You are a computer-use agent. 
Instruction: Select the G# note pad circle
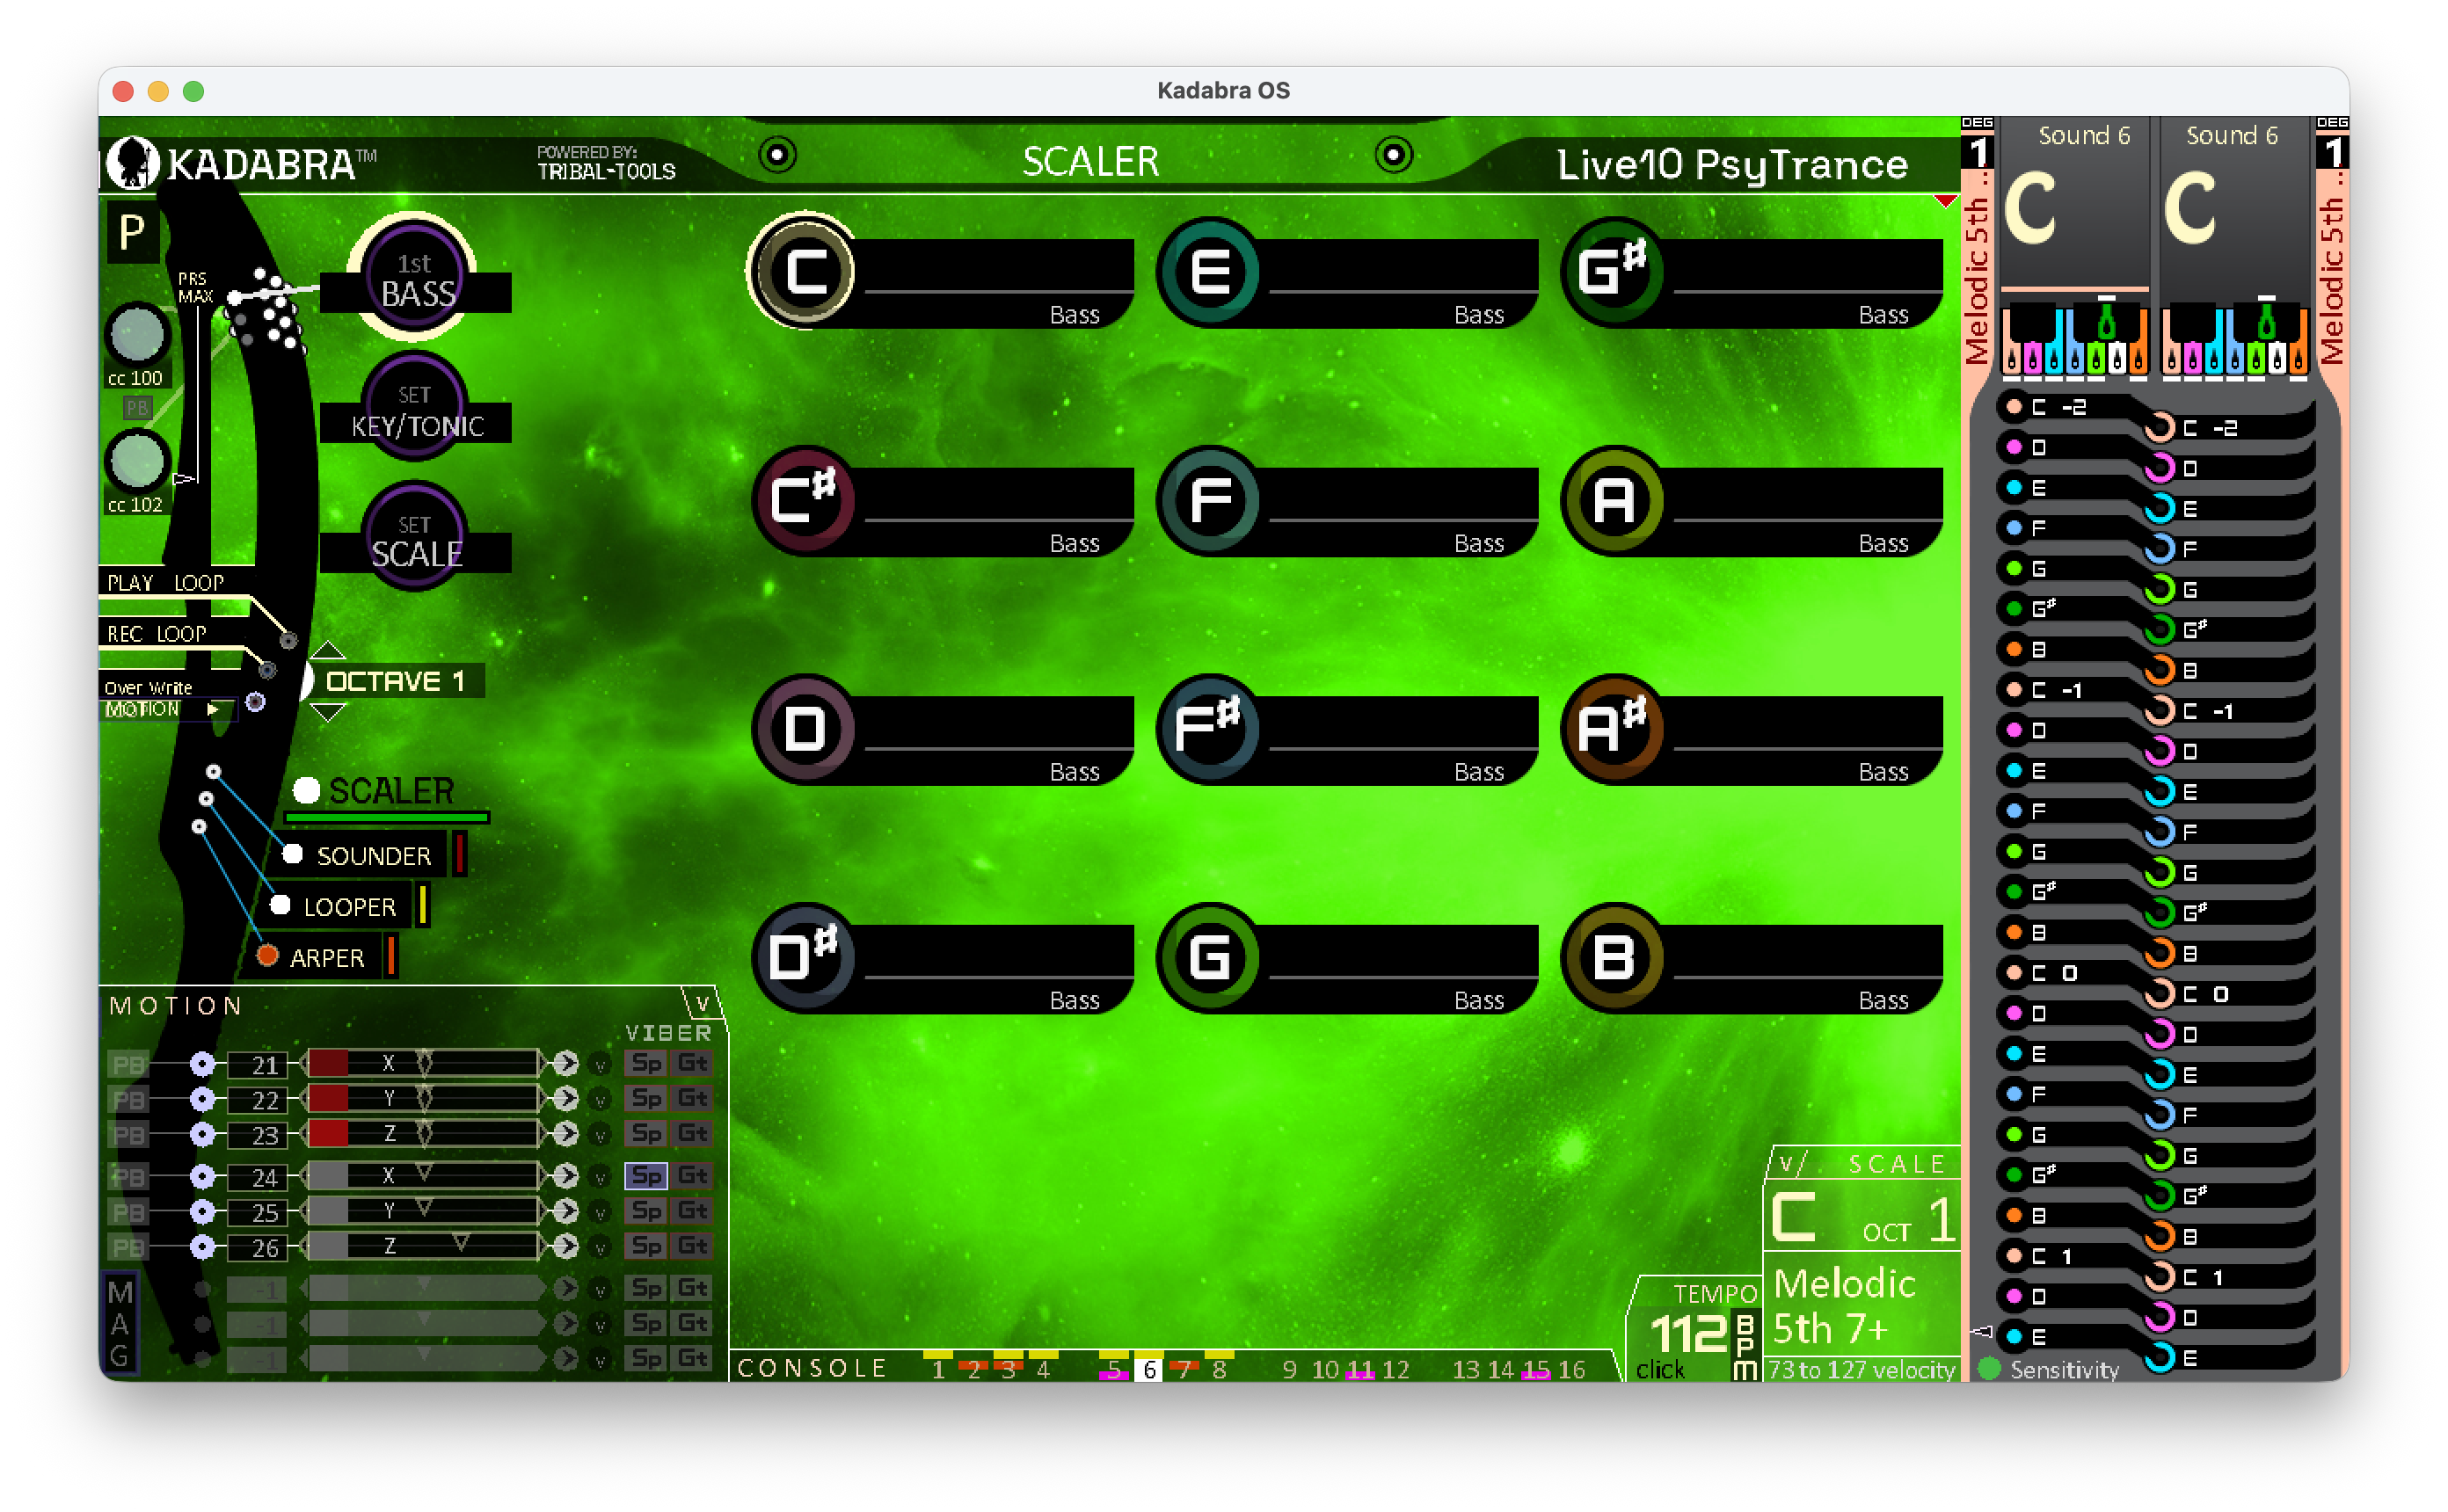(x=1613, y=272)
